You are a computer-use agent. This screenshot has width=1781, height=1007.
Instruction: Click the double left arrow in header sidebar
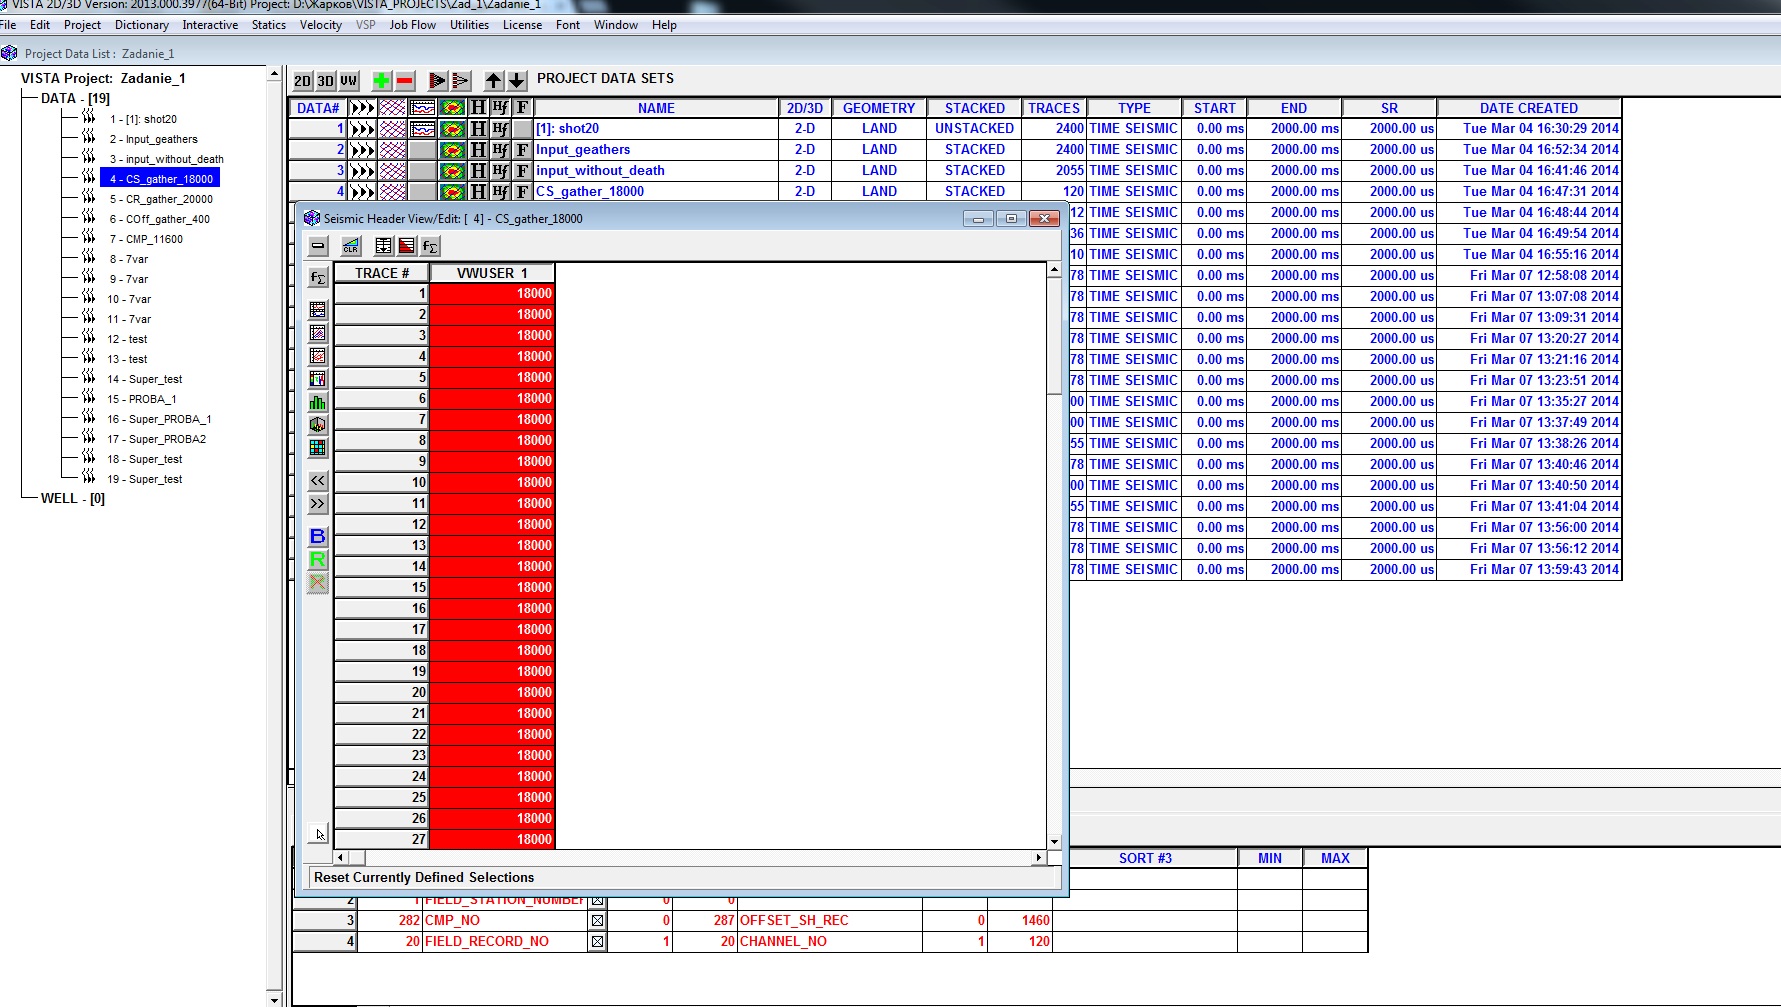(x=318, y=481)
